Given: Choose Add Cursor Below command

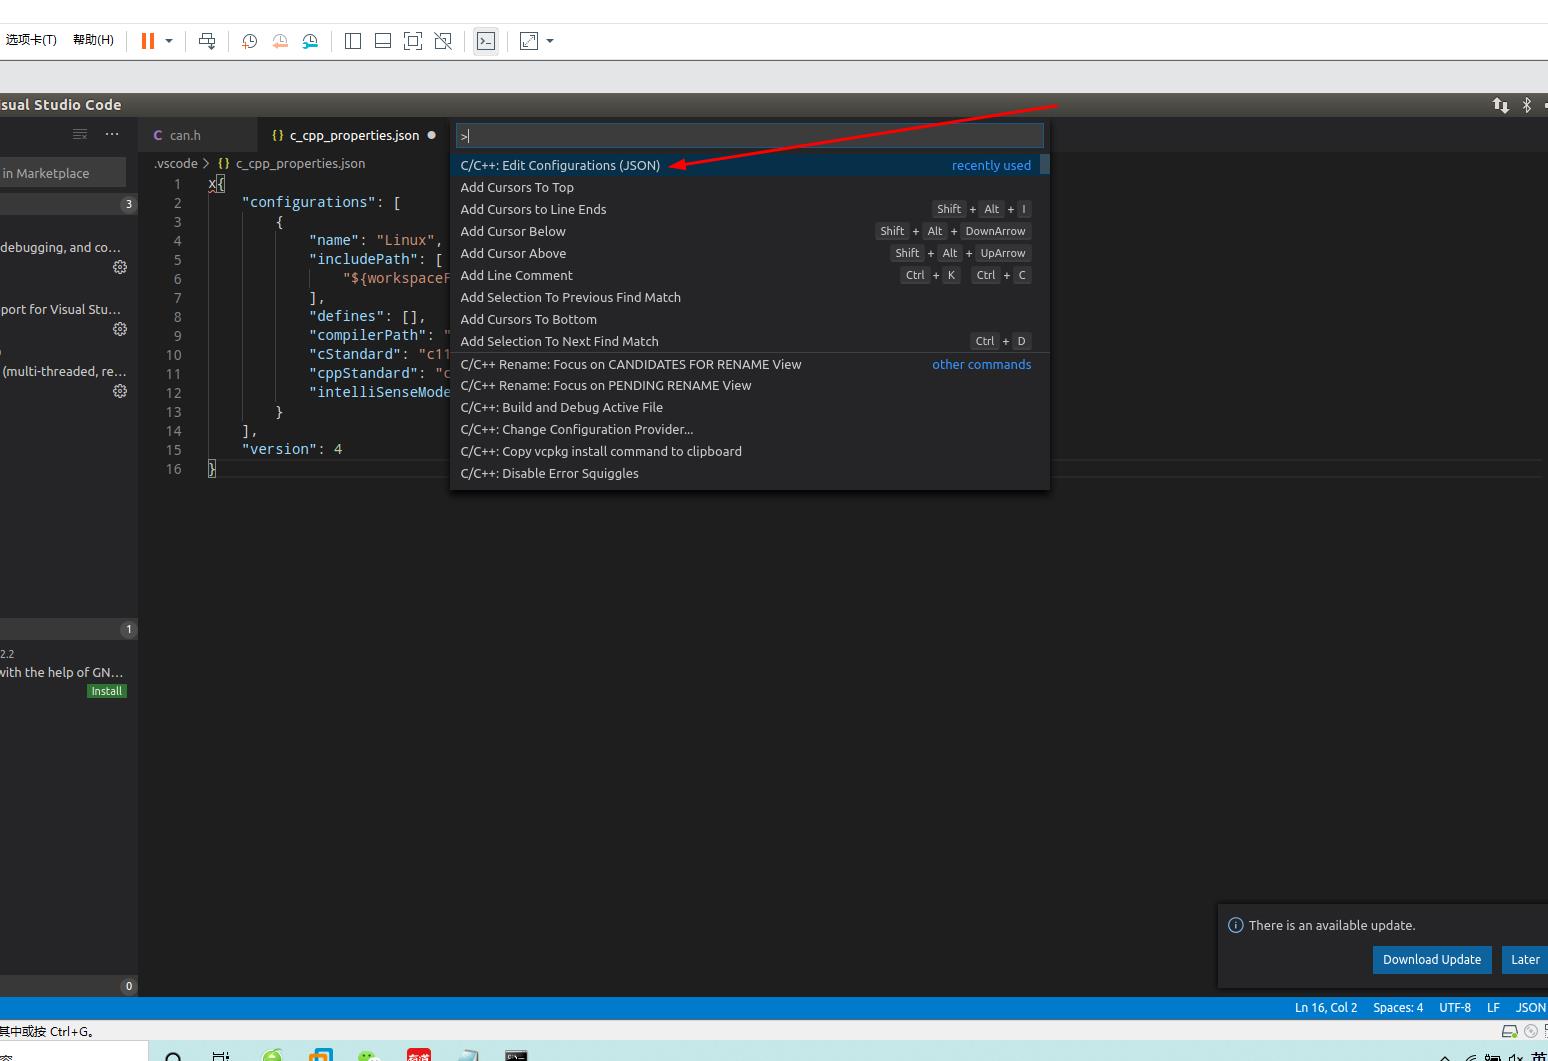Looking at the screenshot, I should click(745, 231).
